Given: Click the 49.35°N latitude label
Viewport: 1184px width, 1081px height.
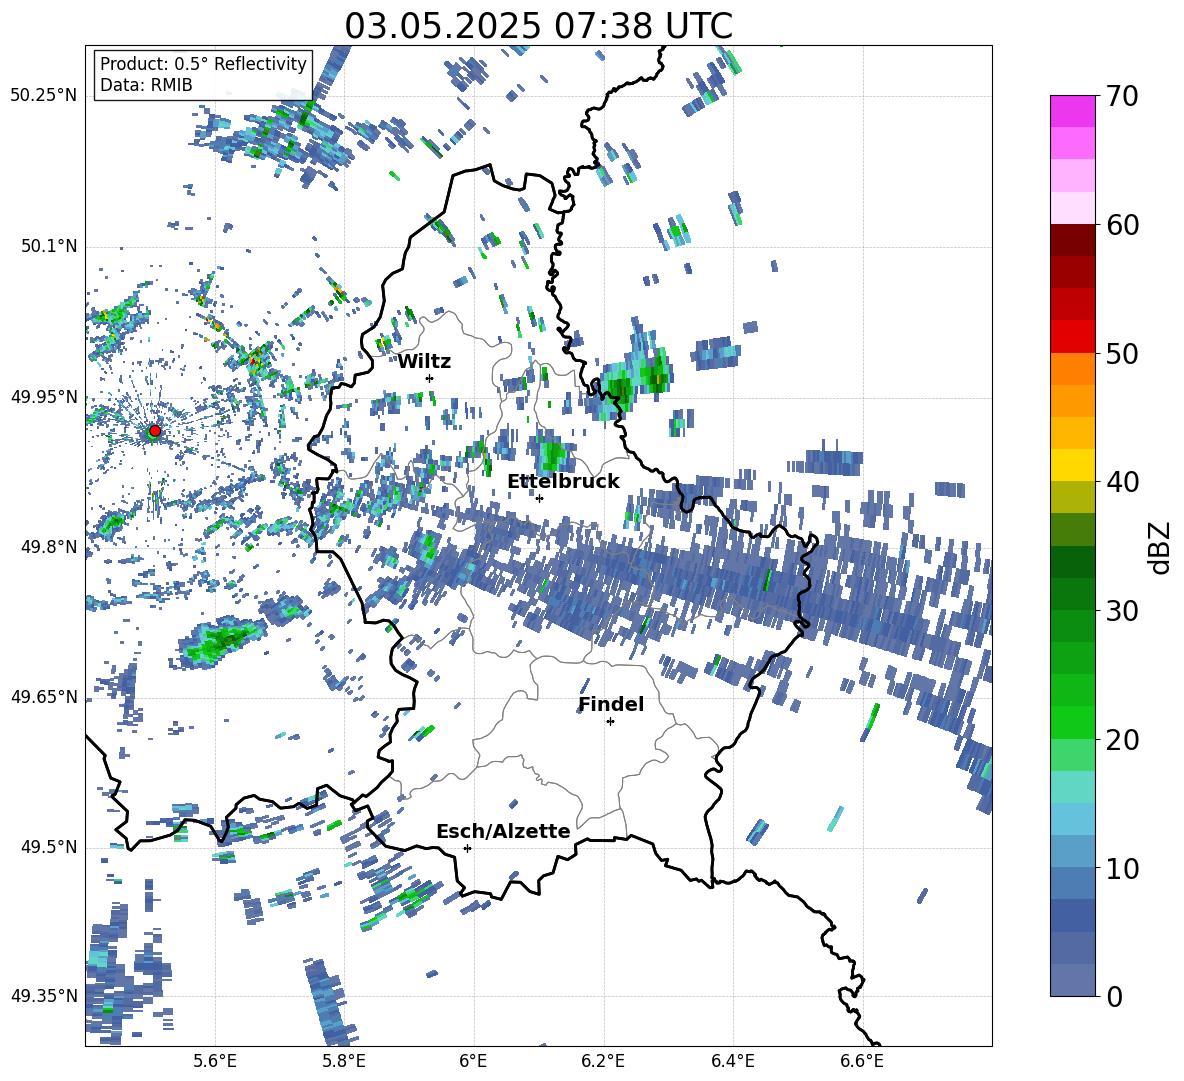Looking at the screenshot, I should (44, 996).
